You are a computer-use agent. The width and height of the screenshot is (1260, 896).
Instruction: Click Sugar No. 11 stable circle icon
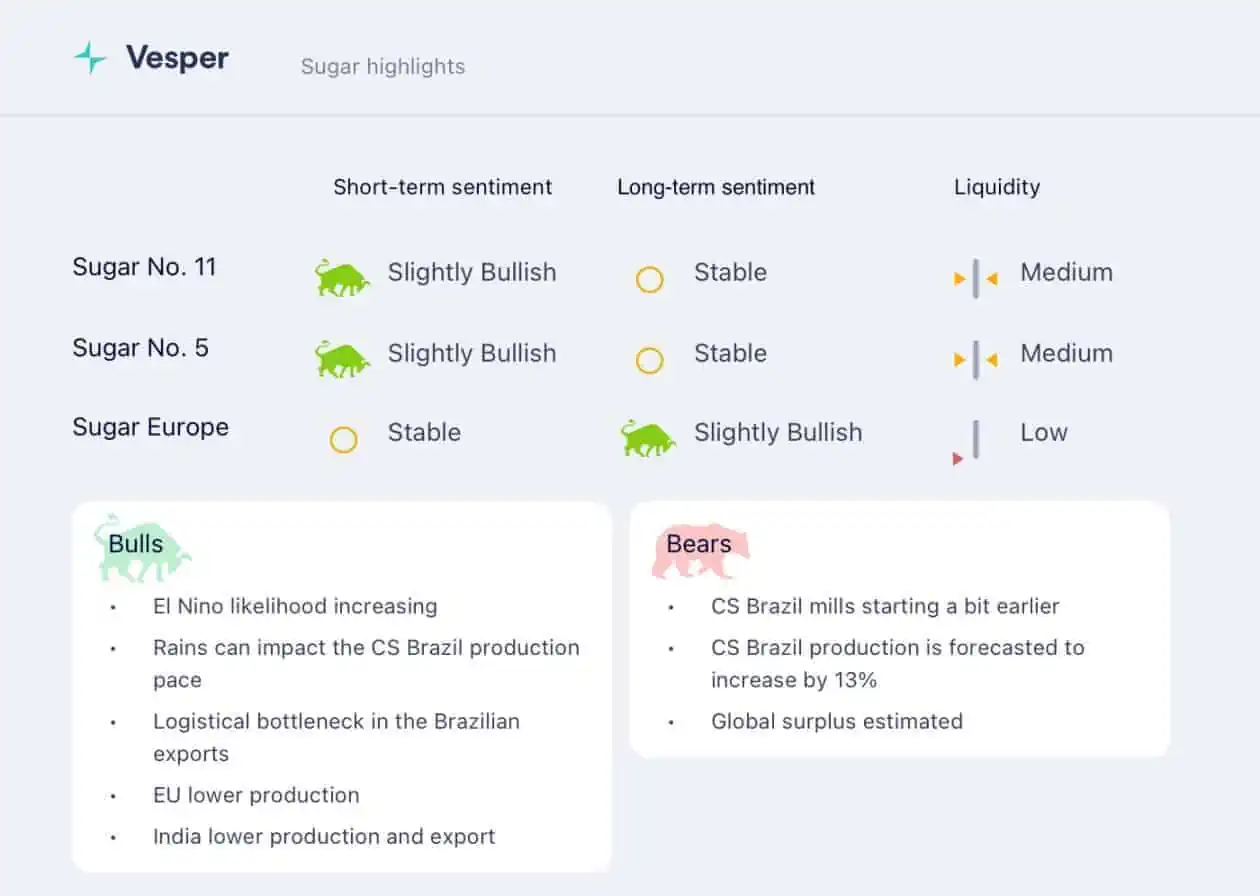pos(650,279)
